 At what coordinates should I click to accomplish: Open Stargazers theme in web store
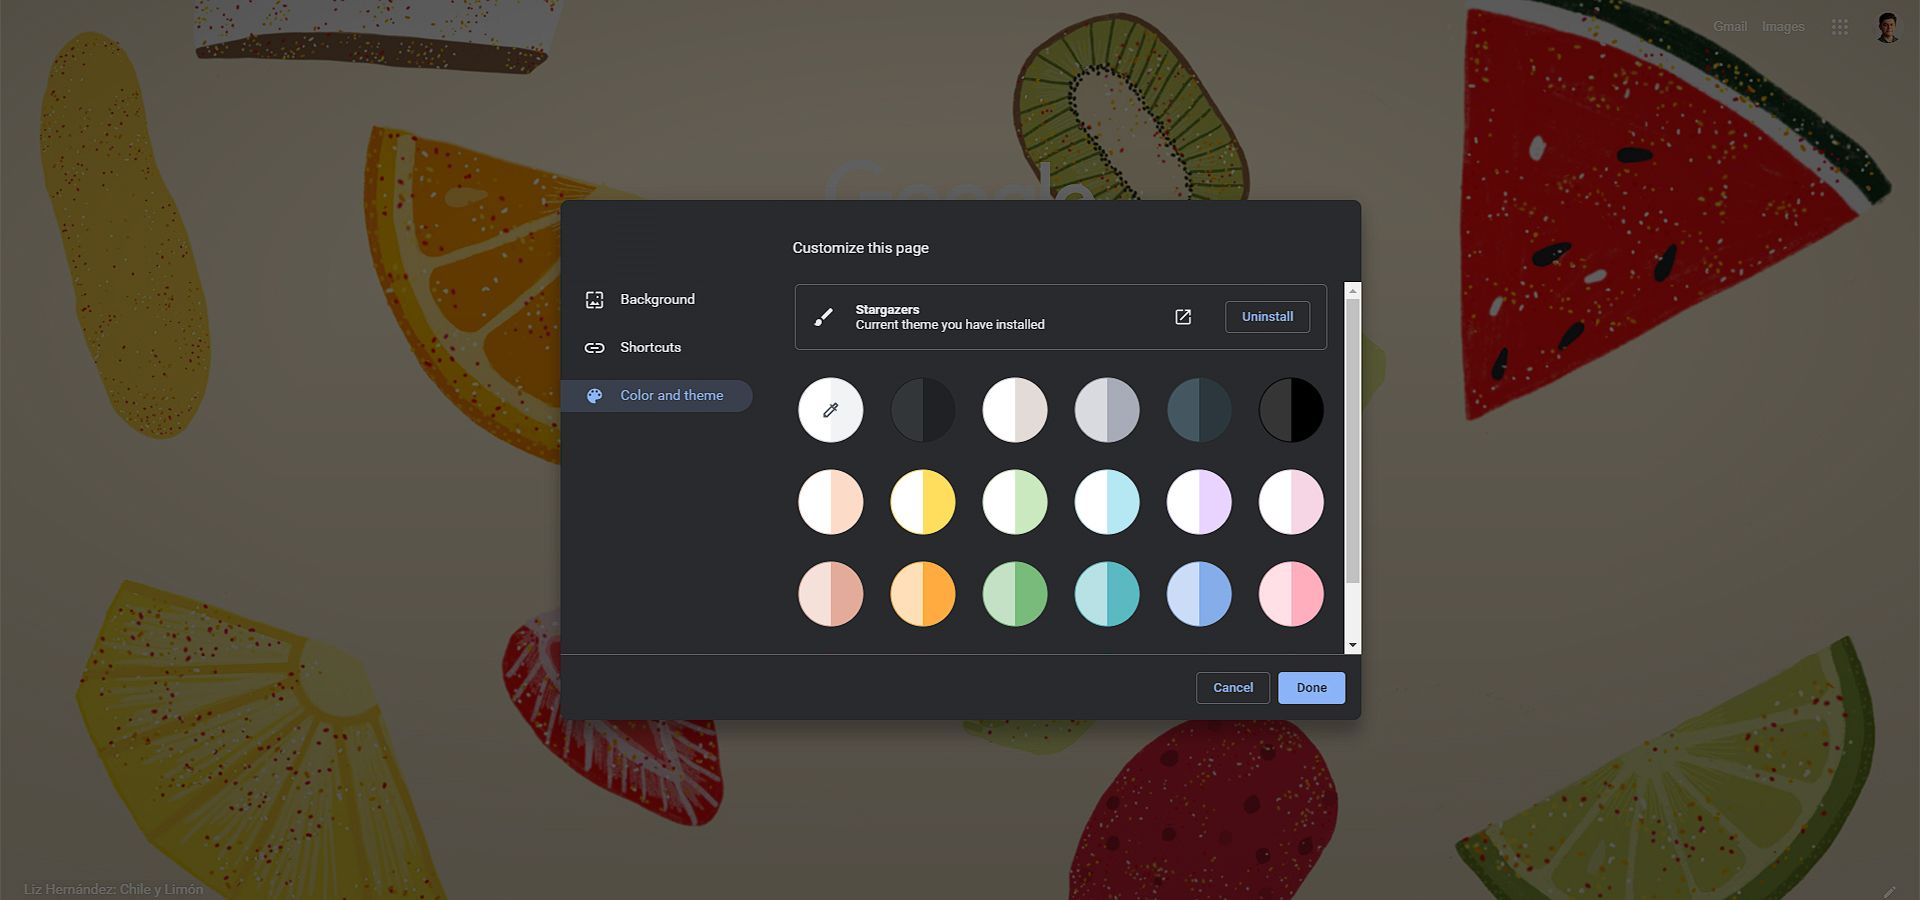coord(1183,317)
